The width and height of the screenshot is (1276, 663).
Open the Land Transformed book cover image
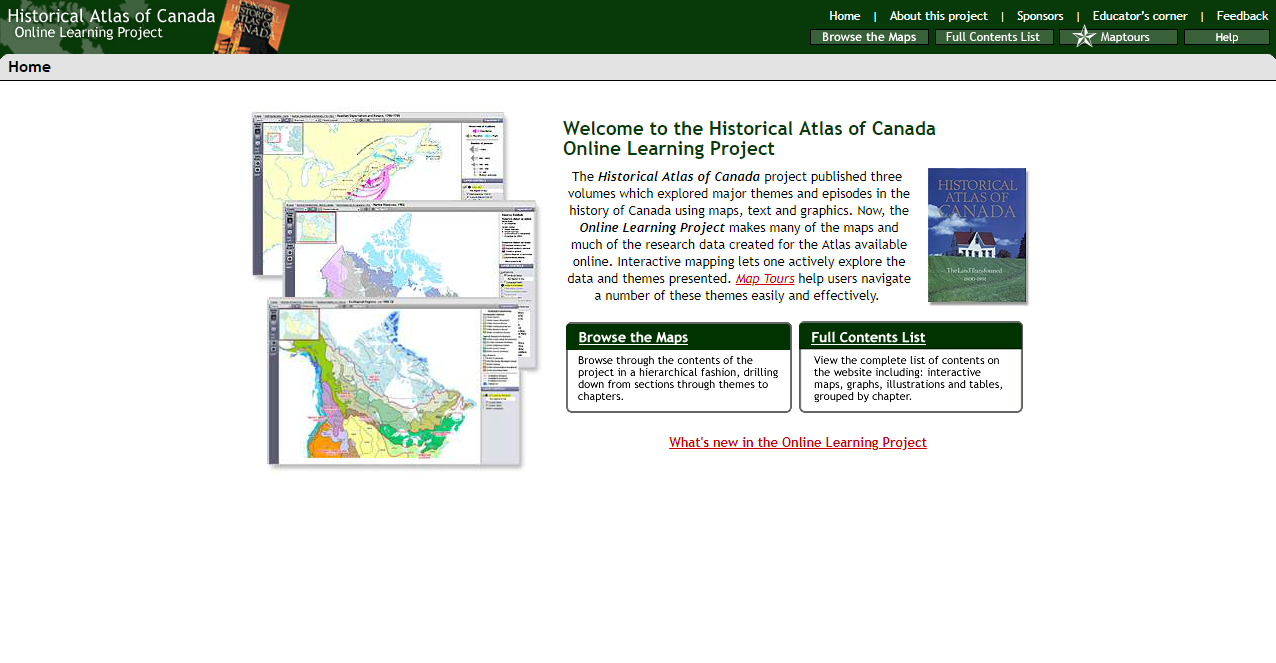pos(976,235)
